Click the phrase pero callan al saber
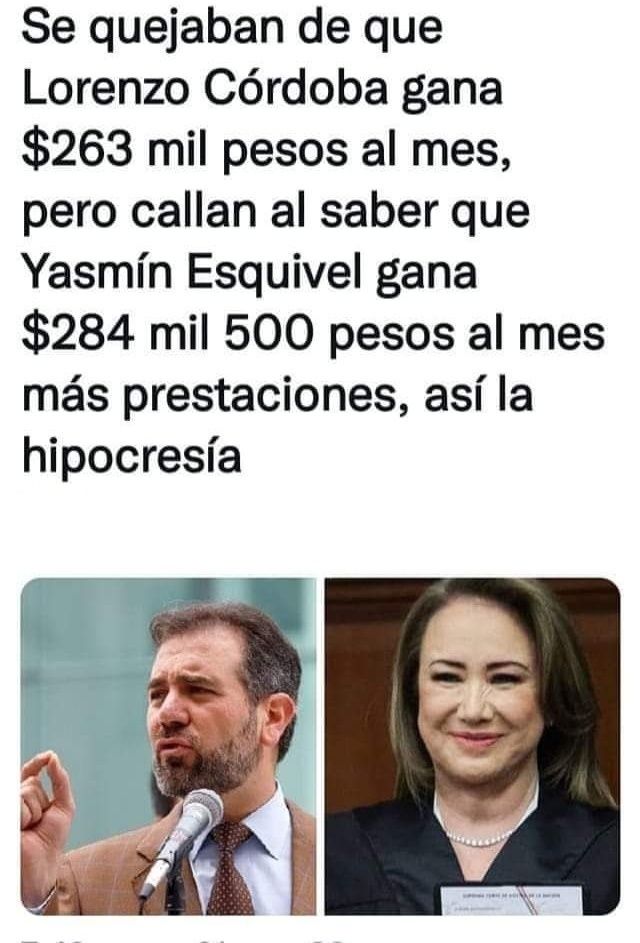The height and width of the screenshot is (943, 640). click(x=230, y=211)
